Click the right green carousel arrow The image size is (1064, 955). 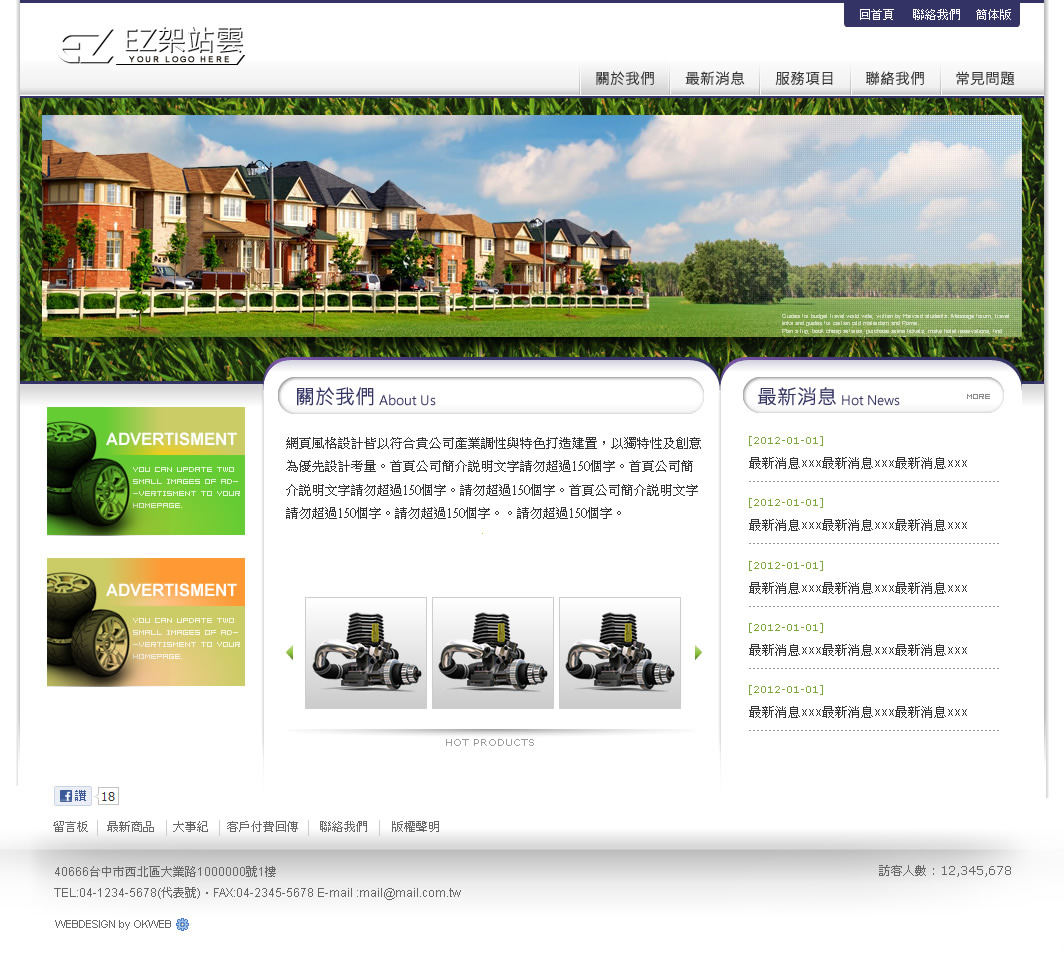point(698,653)
